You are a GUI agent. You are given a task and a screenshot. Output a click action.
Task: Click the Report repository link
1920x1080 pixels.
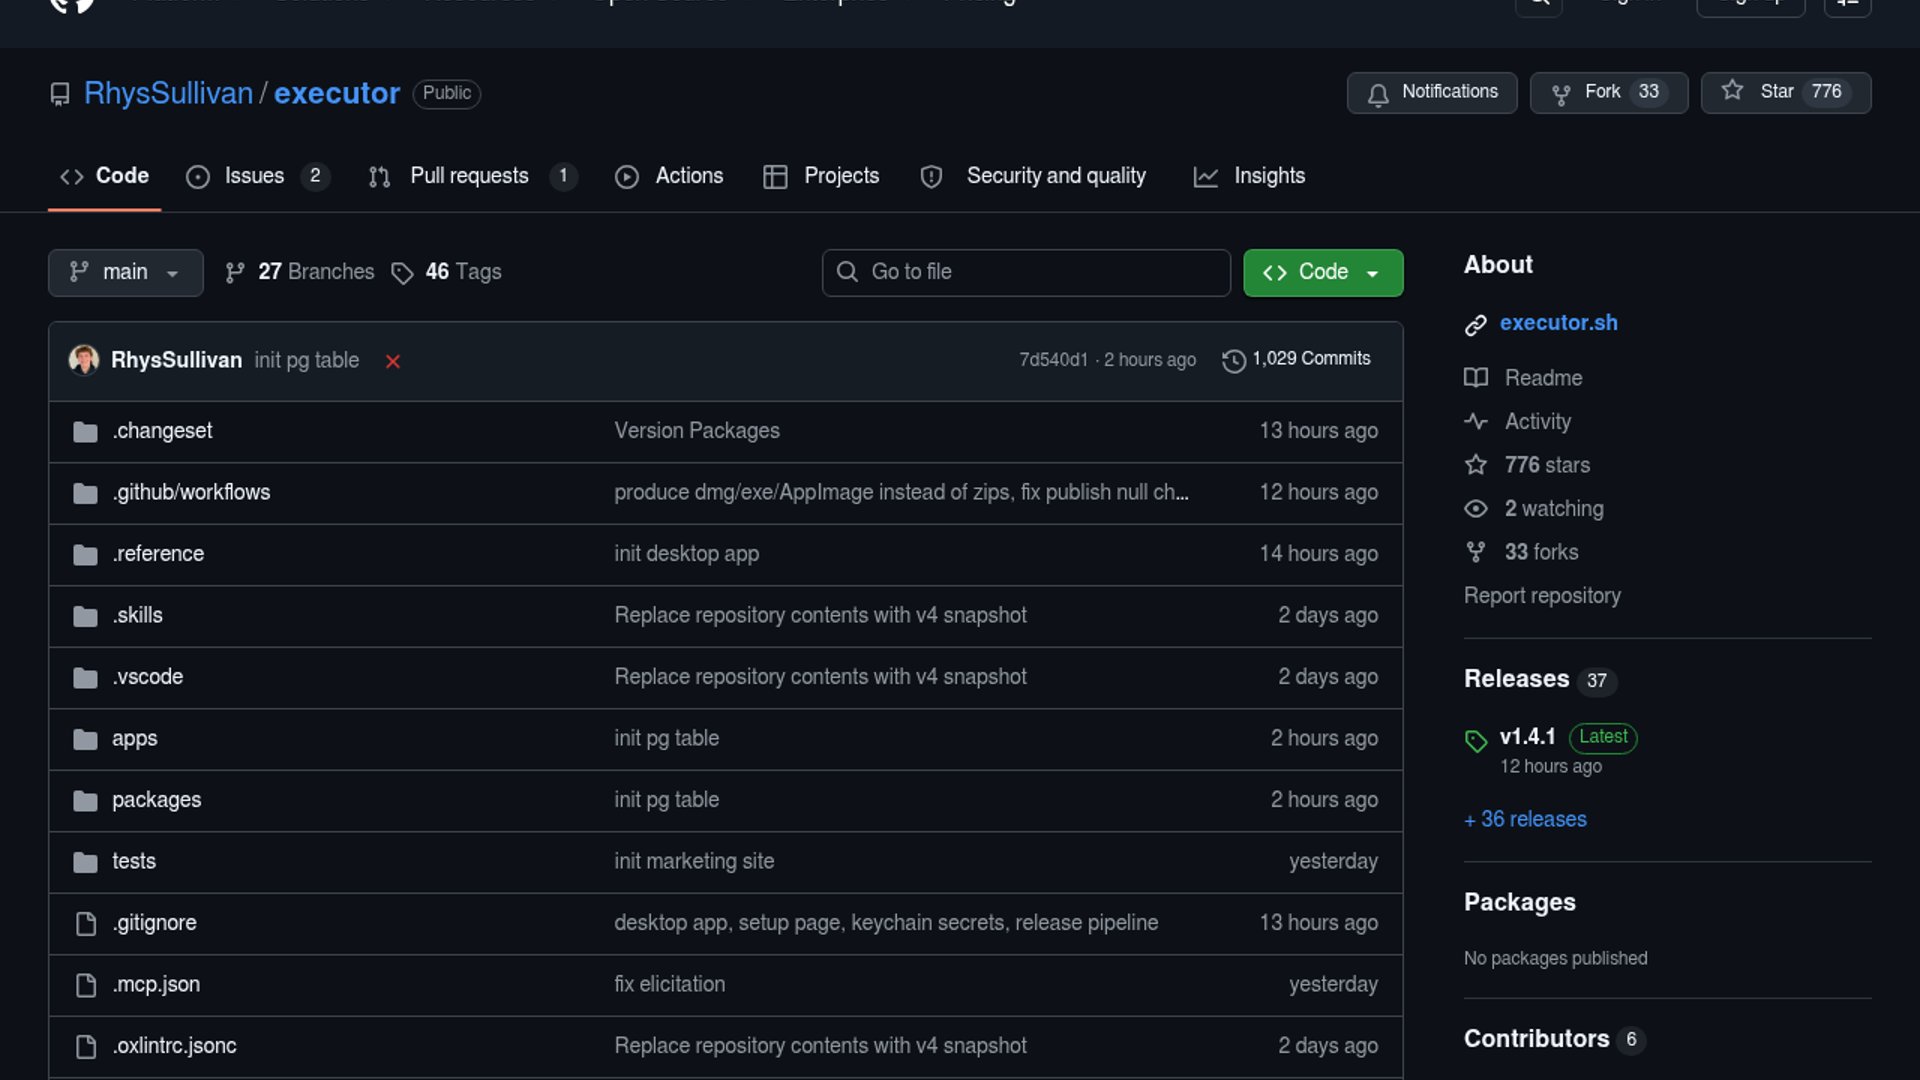pyautogui.click(x=1542, y=596)
